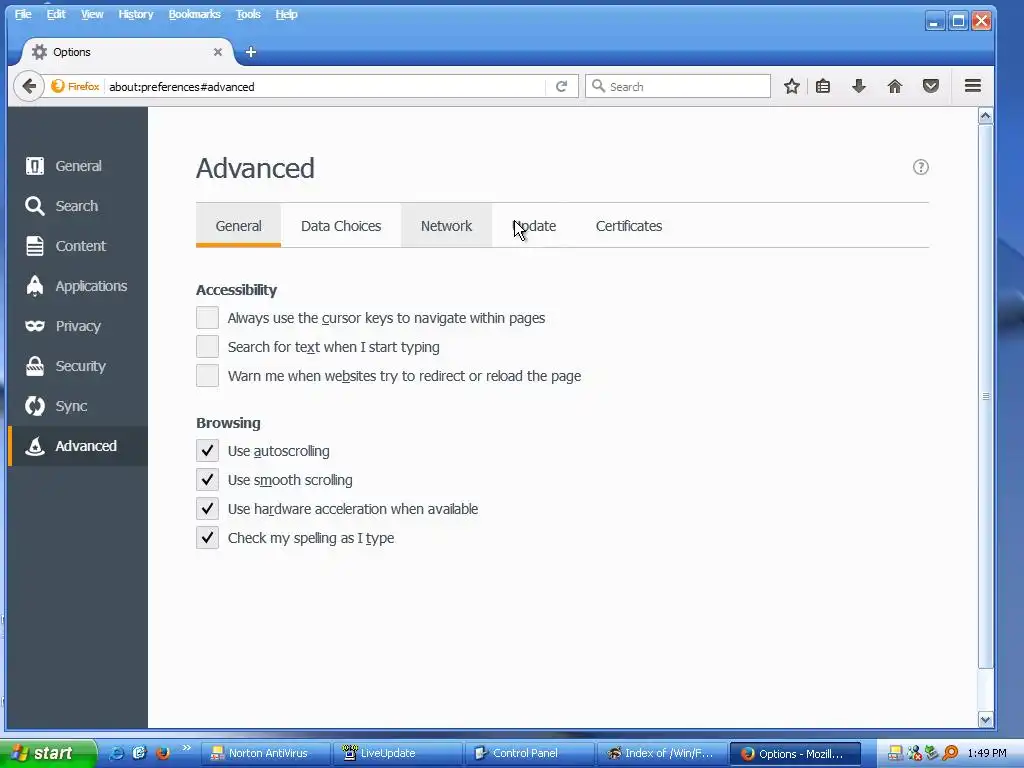Open the Downloads arrow icon
The image size is (1024, 768).
(859, 86)
